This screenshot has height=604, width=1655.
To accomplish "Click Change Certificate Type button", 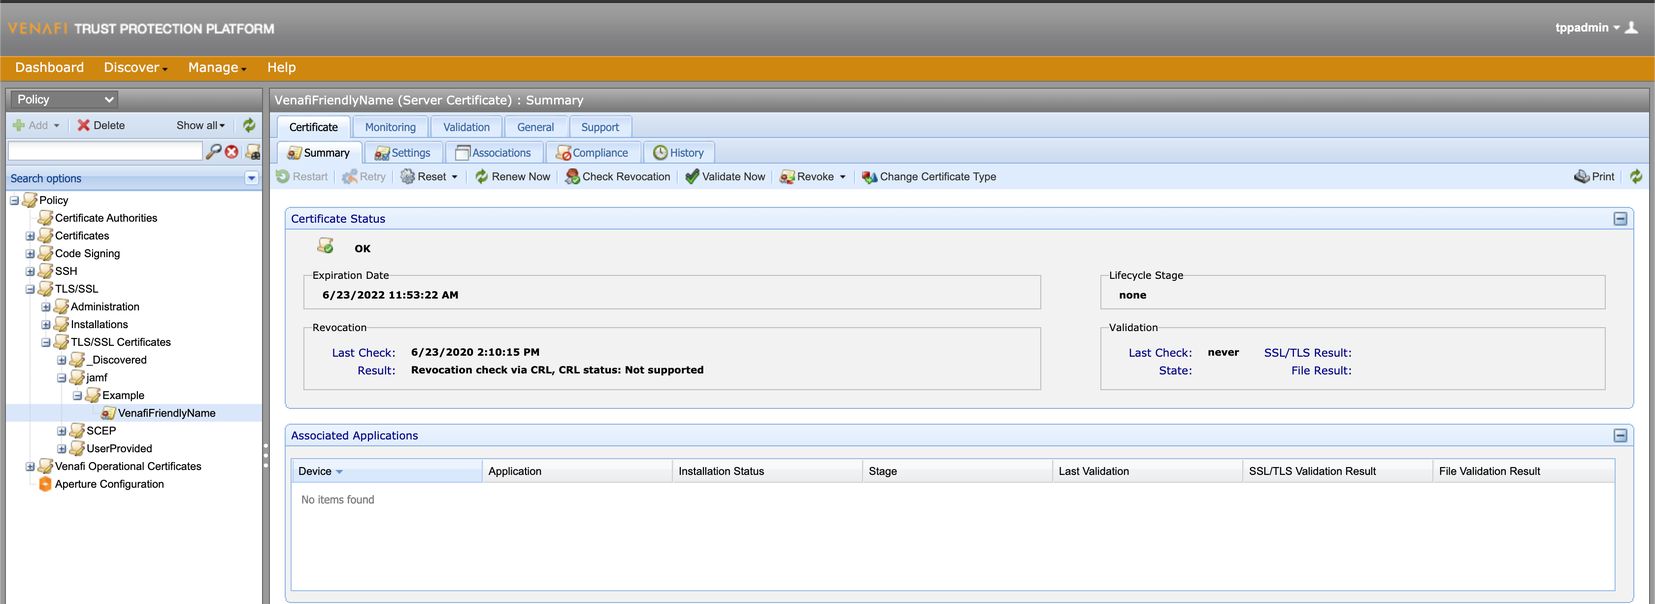I will 929,176.
